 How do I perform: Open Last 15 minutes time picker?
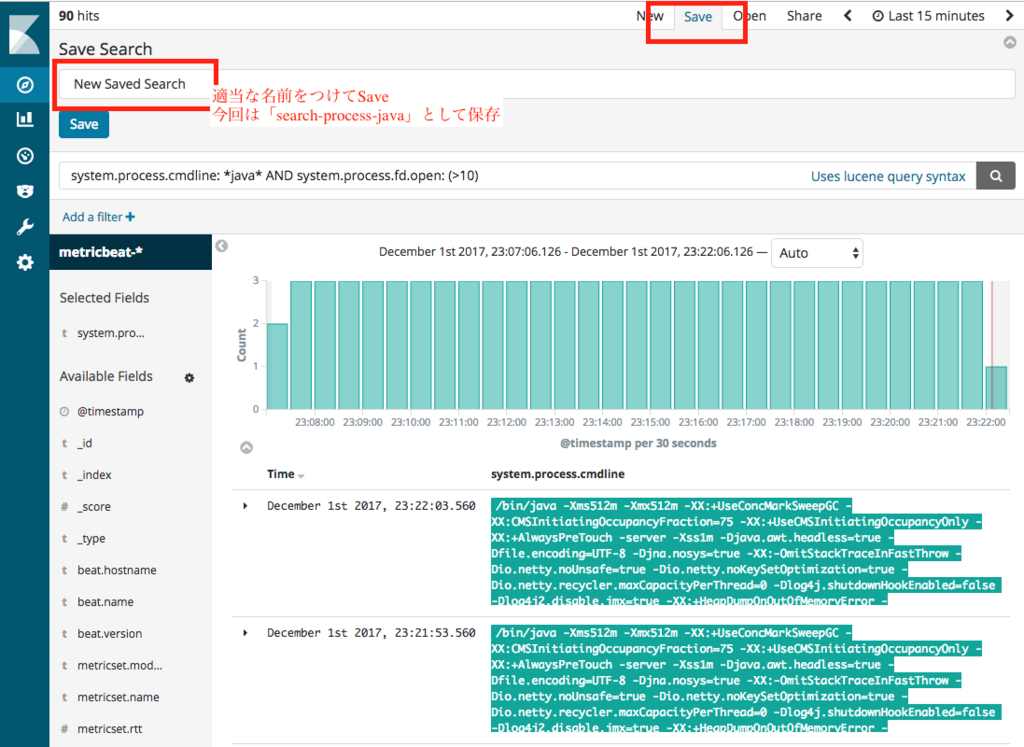[x=928, y=16]
